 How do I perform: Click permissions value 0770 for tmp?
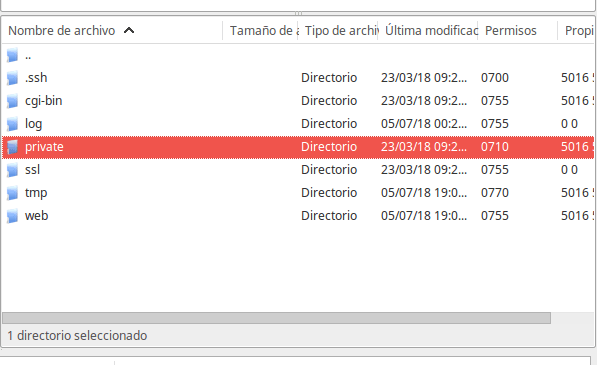[x=495, y=193]
